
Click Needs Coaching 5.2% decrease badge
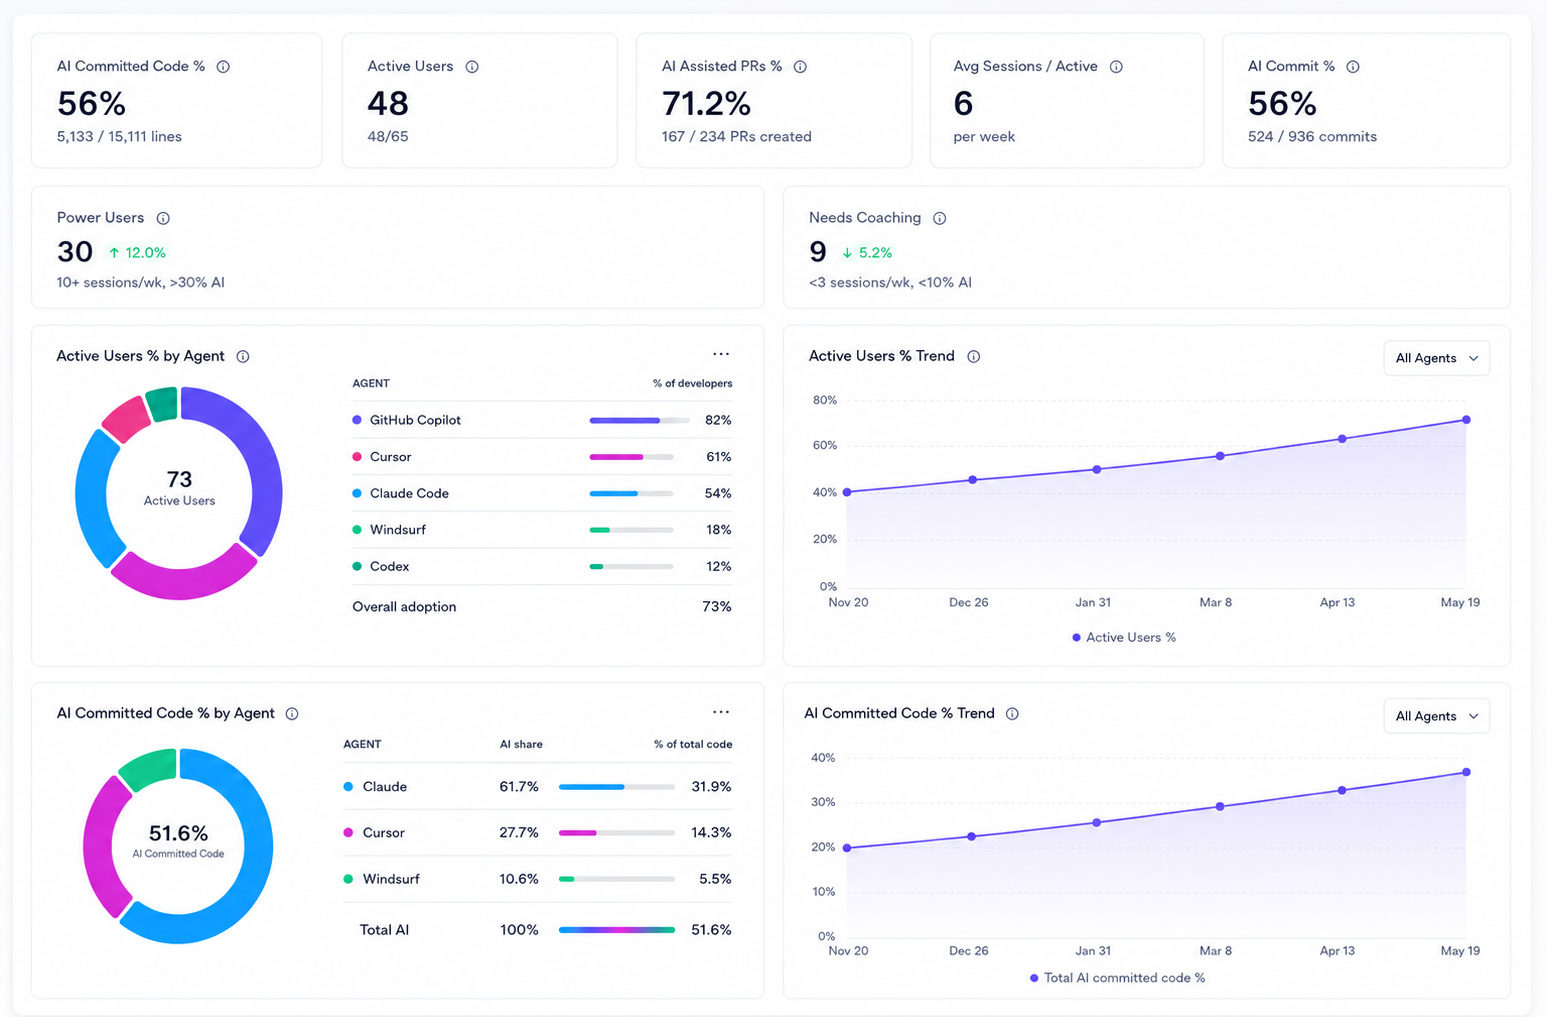coord(866,253)
